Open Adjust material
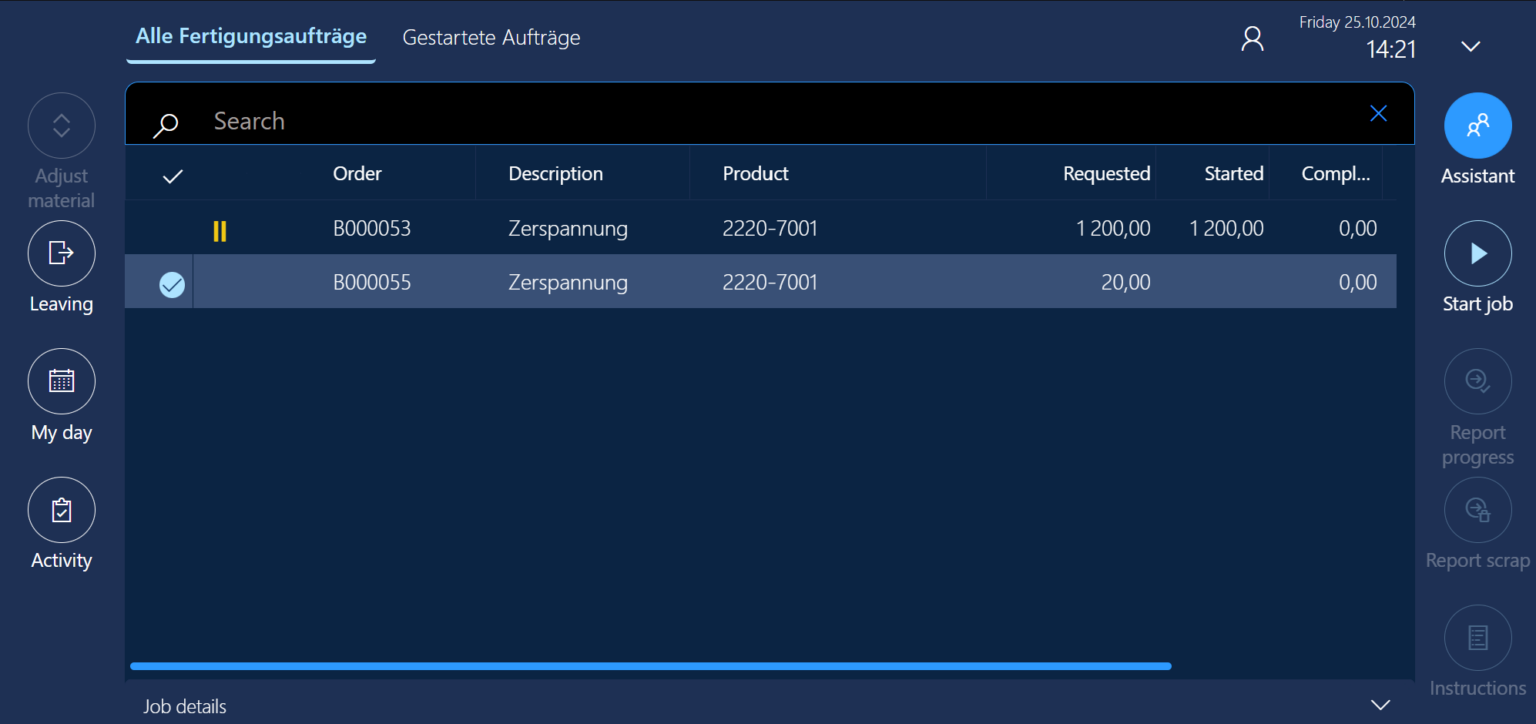This screenshot has width=1536, height=724. tap(61, 125)
